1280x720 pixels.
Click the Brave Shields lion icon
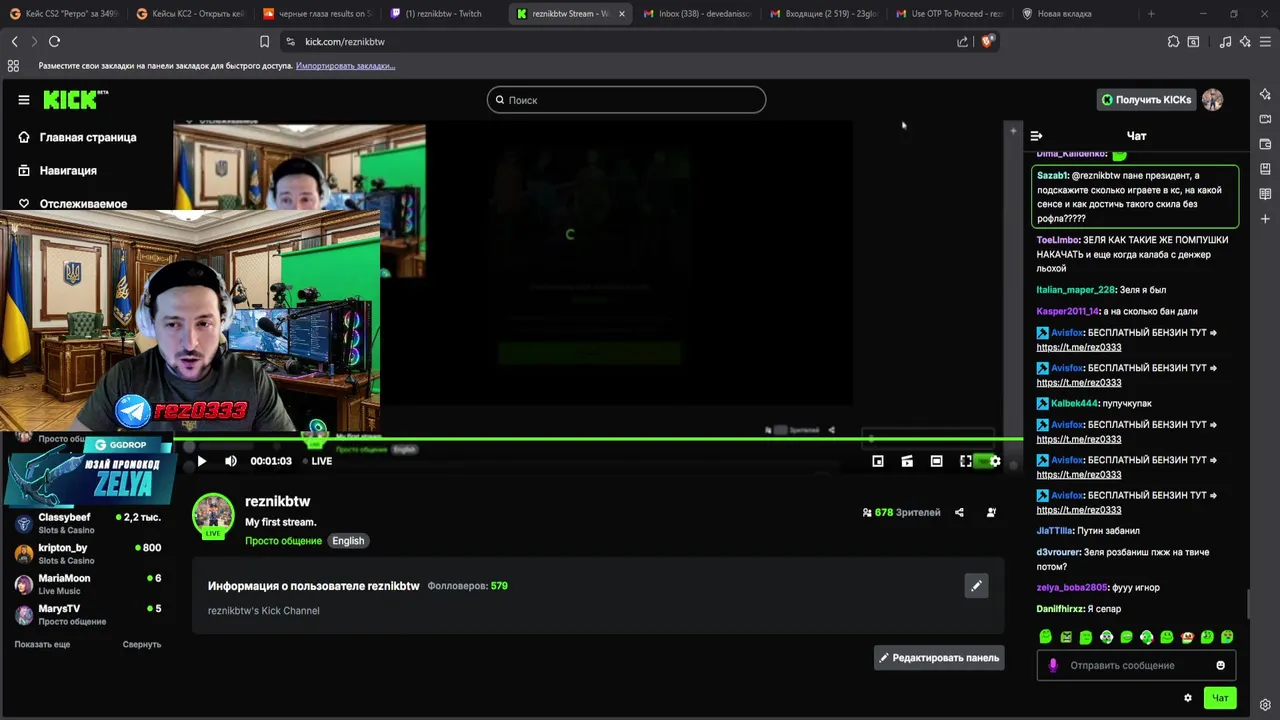tap(989, 41)
